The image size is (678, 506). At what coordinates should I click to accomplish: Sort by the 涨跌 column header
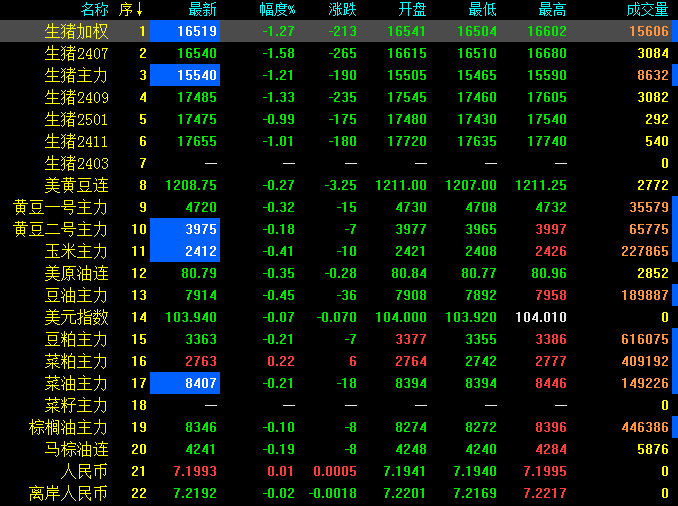coord(342,9)
